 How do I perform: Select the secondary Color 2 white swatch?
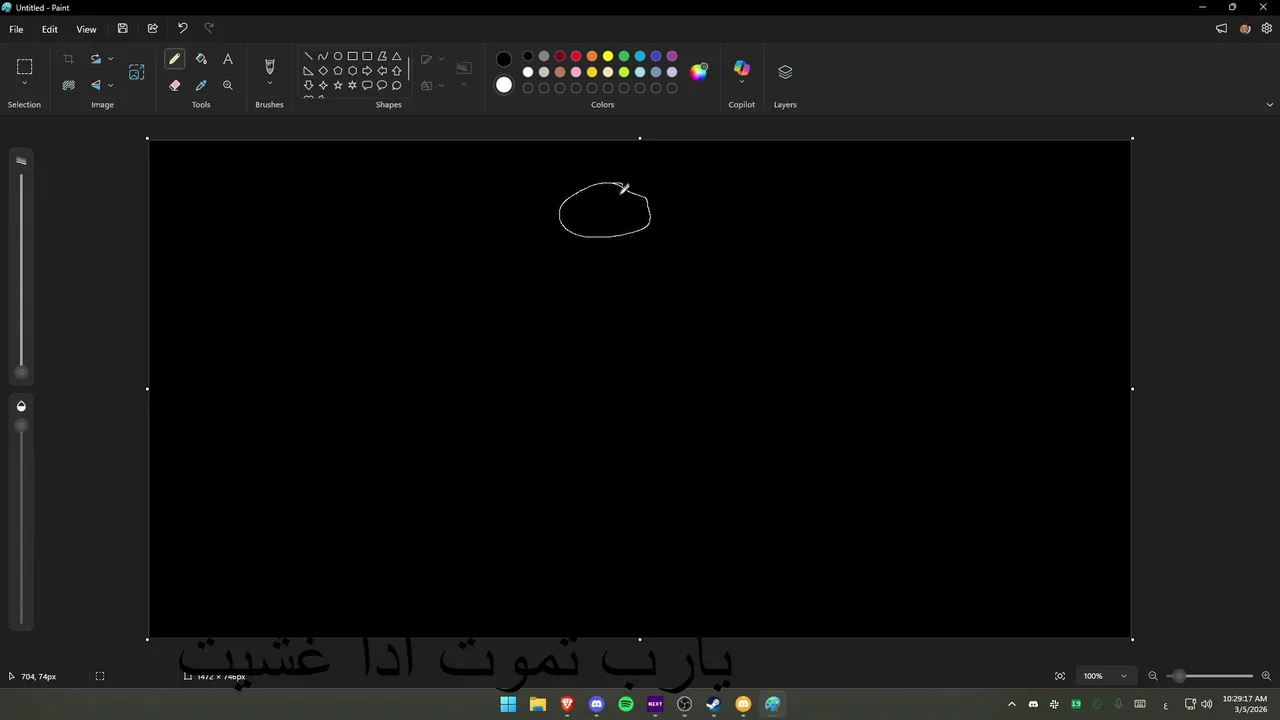(504, 85)
